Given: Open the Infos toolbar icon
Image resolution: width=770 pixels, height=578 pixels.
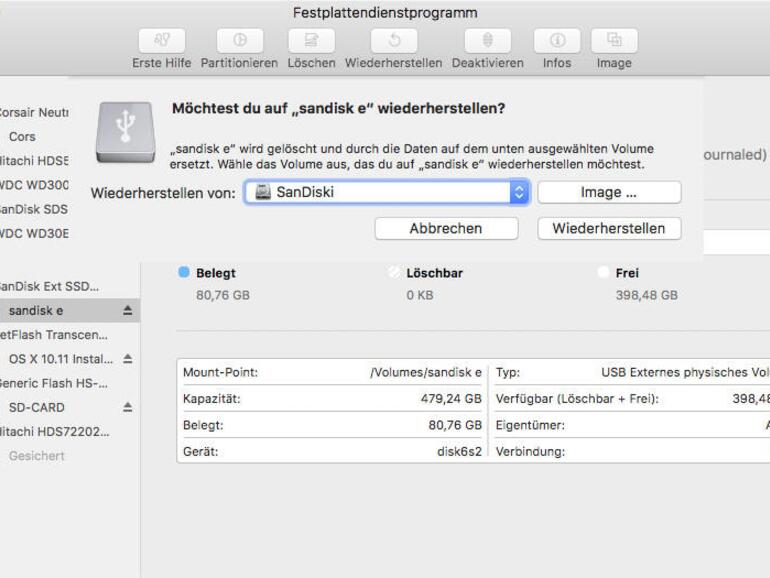Looking at the screenshot, I should [557, 41].
